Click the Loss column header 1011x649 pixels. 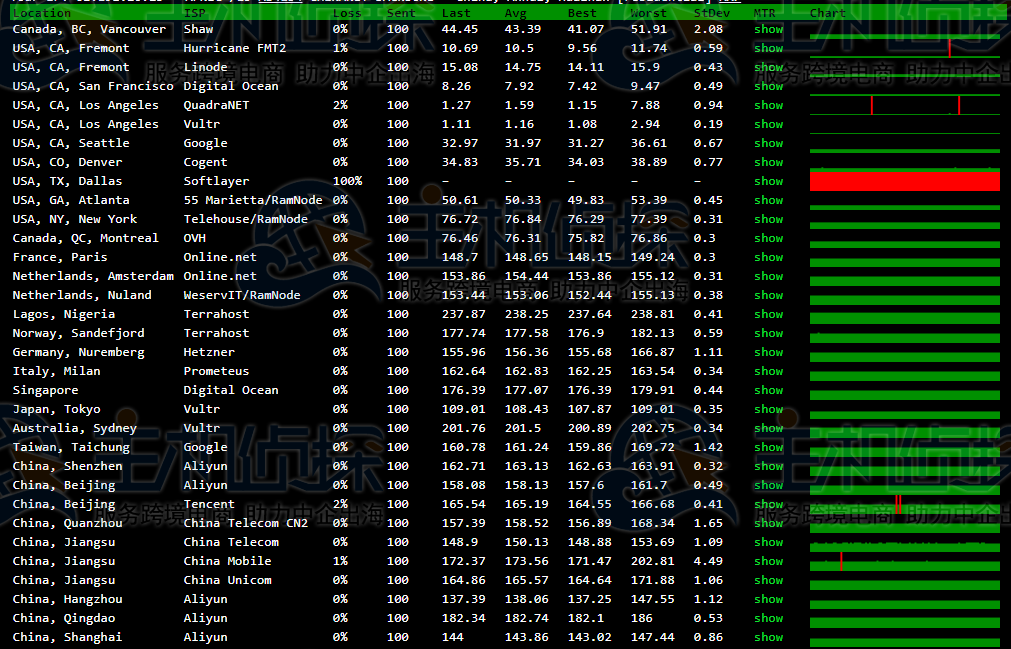pos(347,13)
